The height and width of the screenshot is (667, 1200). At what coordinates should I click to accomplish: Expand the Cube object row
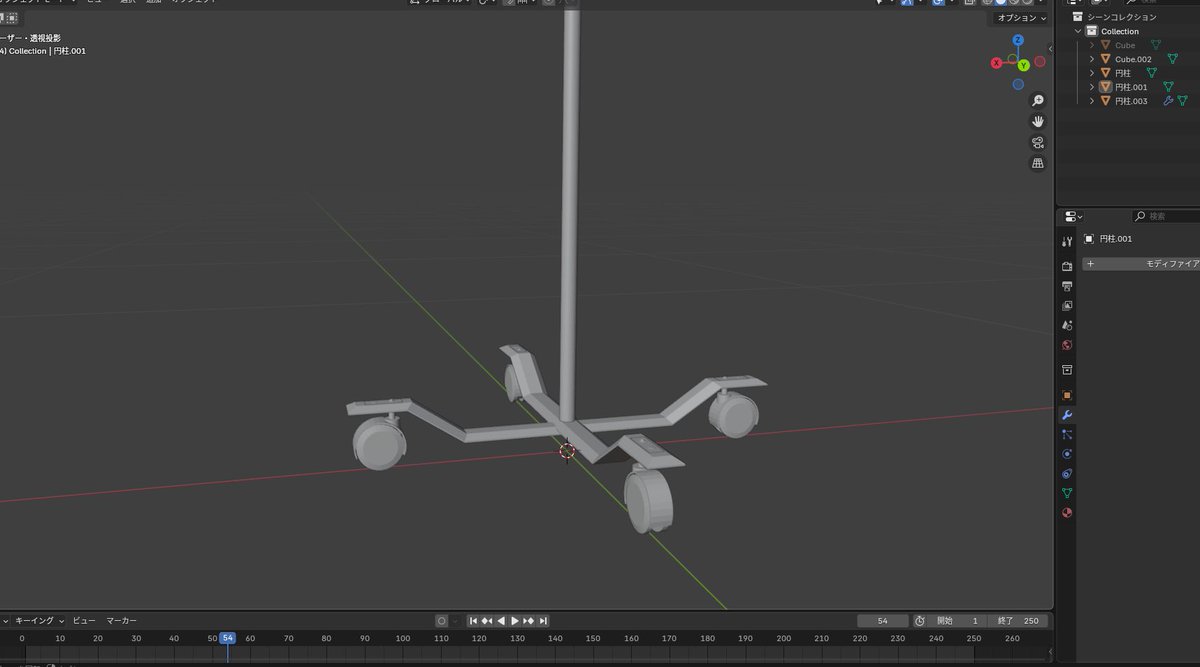click(x=1092, y=45)
